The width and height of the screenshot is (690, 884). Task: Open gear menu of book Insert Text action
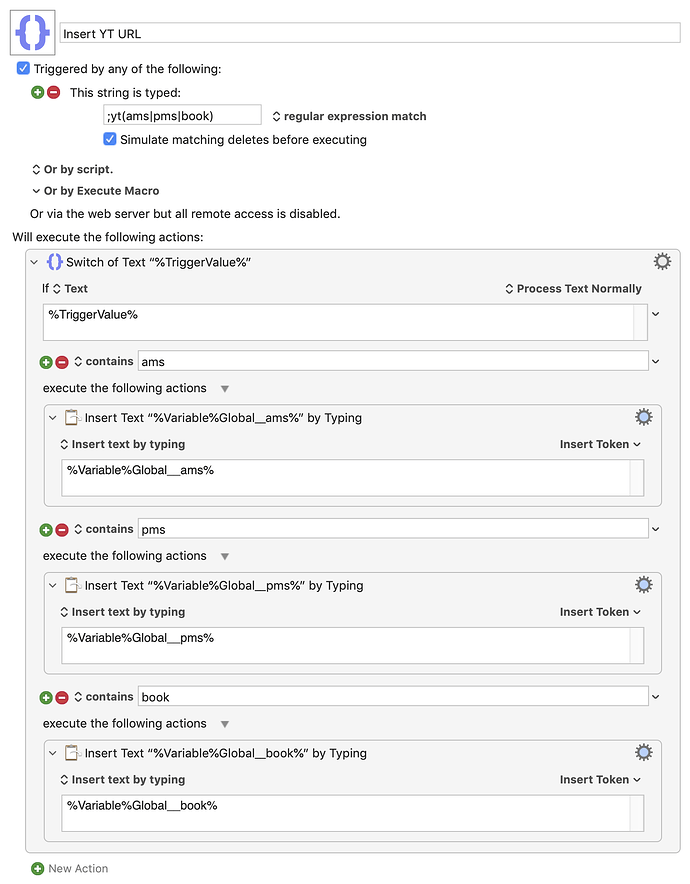point(643,753)
